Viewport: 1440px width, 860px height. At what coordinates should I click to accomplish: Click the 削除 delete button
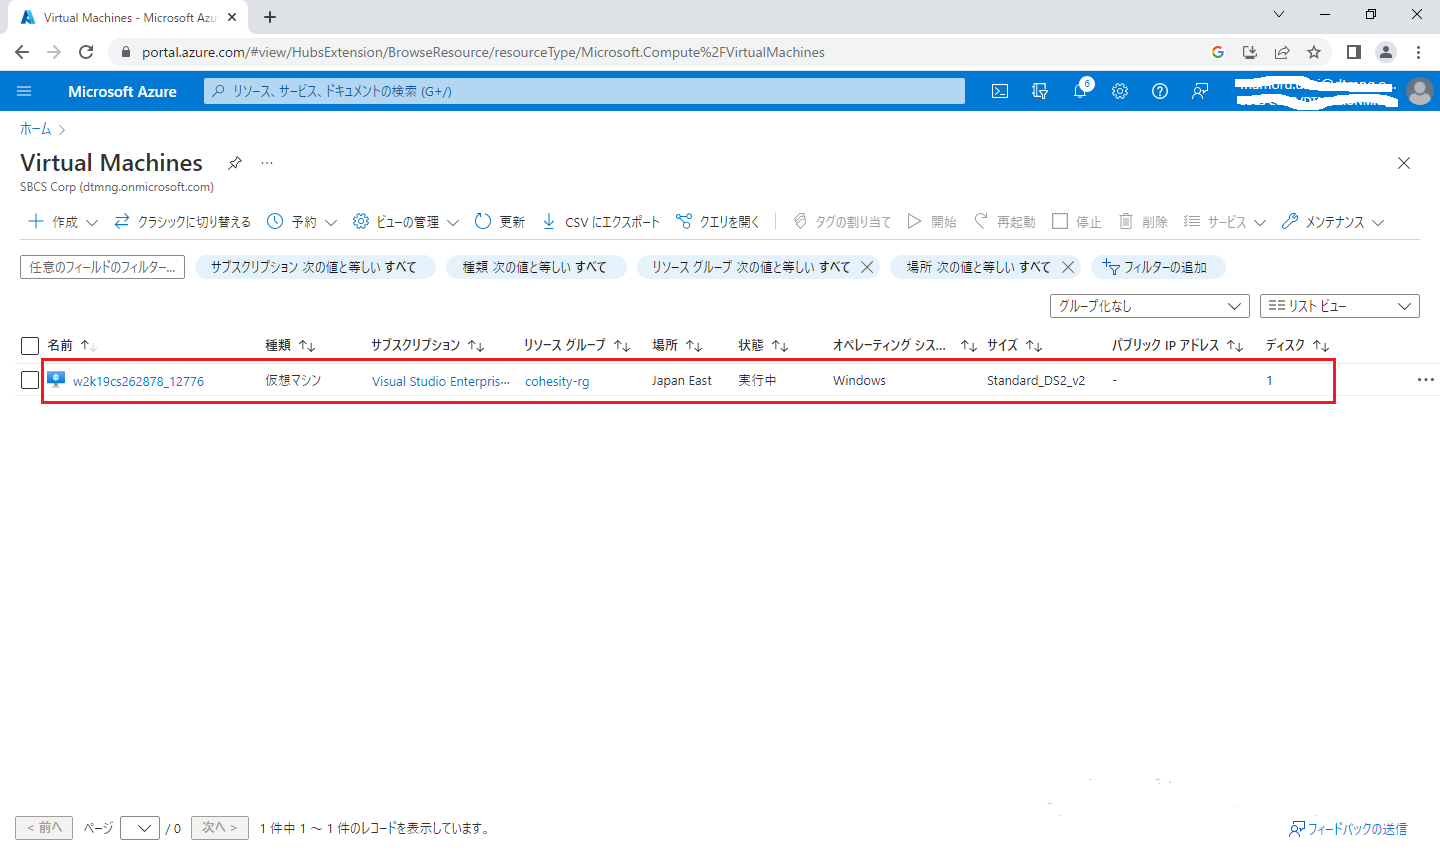[1143, 222]
